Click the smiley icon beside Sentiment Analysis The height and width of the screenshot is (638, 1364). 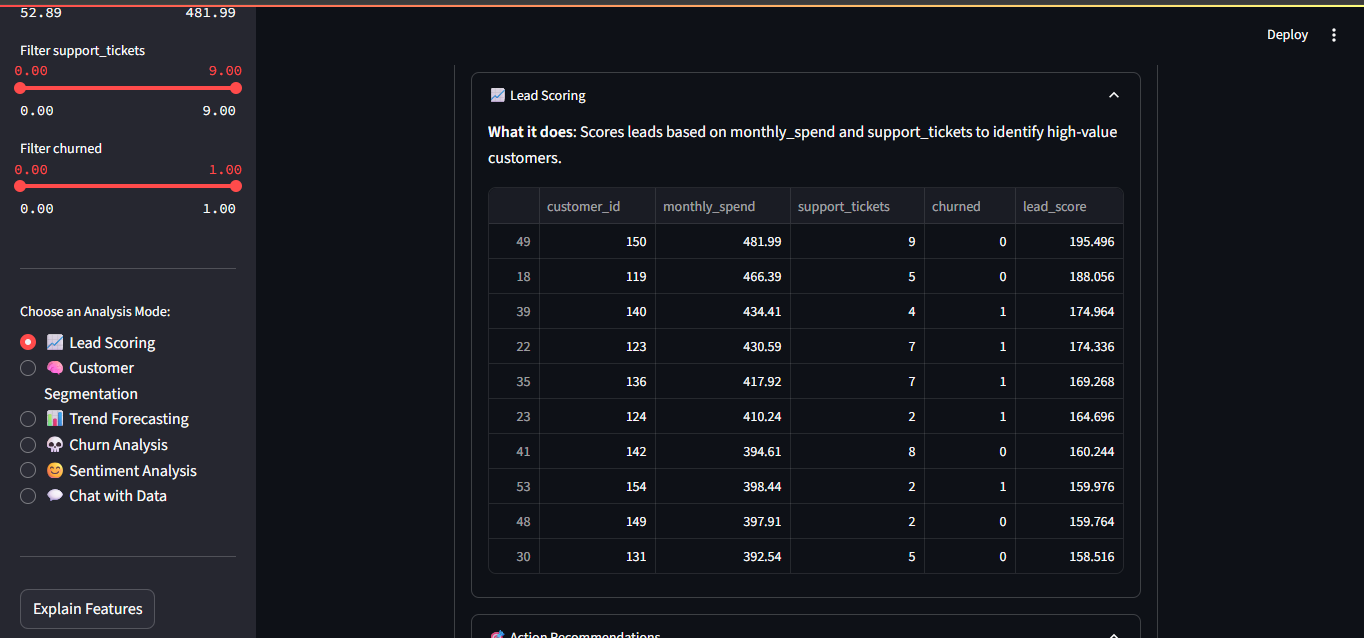point(55,471)
